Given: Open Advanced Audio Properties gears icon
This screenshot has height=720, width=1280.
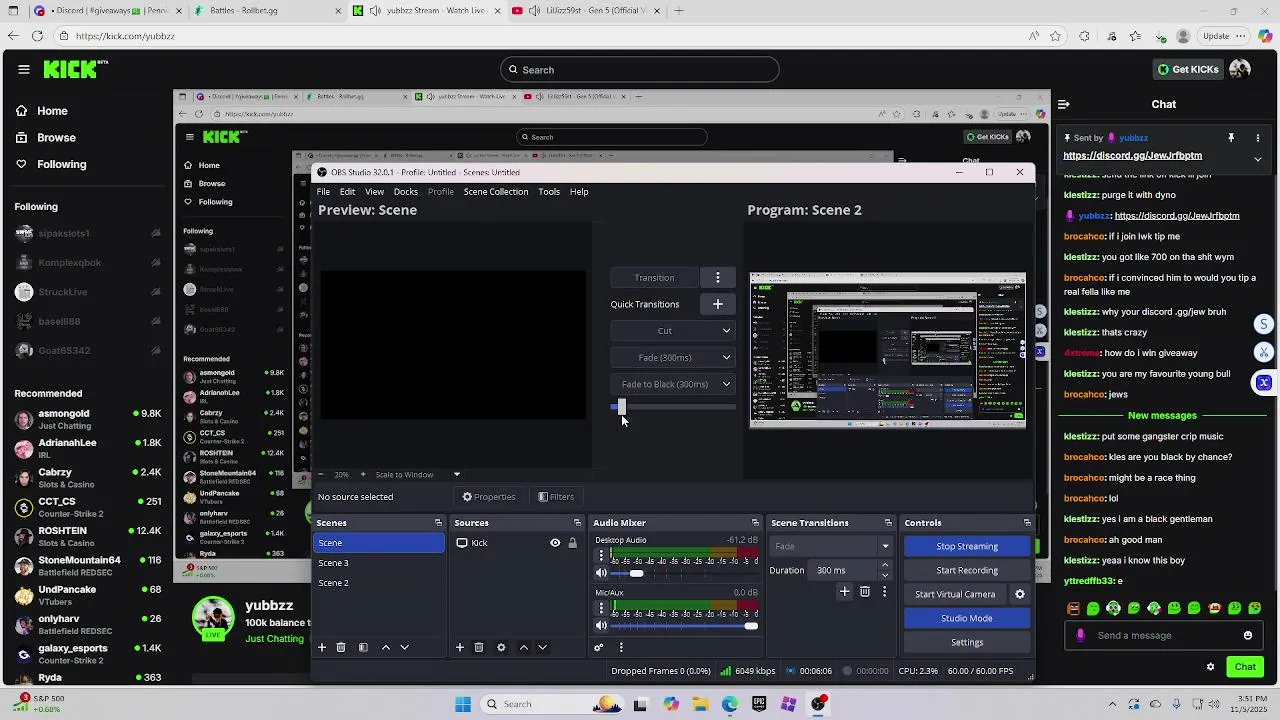Looking at the screenshot, I should [599, 648].
